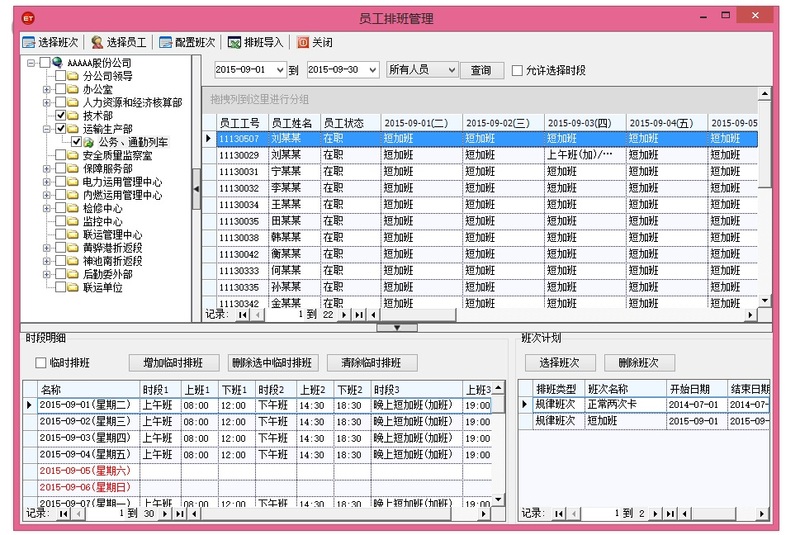
Task: Select the 上午班(加)/… cell on 2015-09-03
Action: (585, 155)
